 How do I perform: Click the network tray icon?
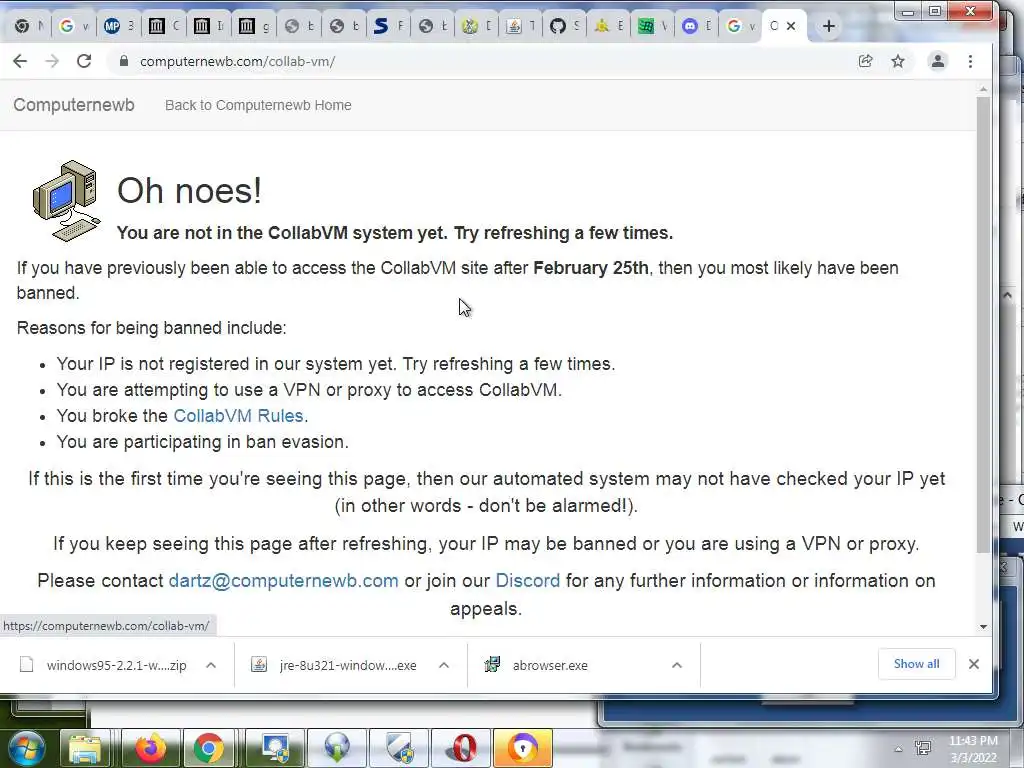923,748
